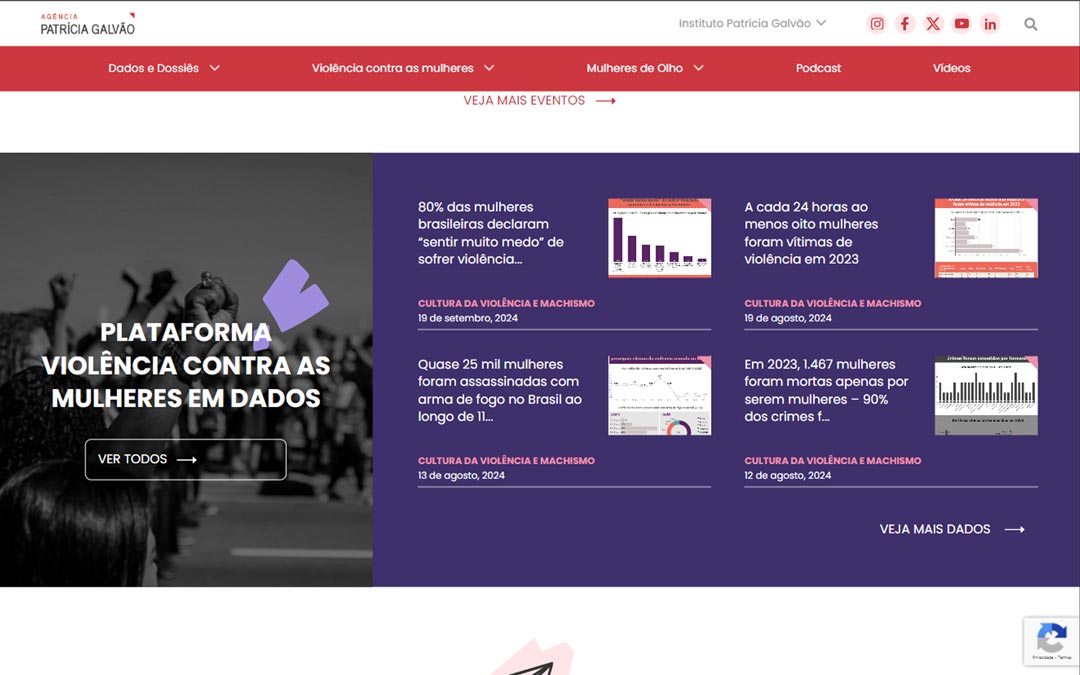Open chart thumbnail for 80% das mulheres article
The image size is (1080, 675).
(659, 238)
